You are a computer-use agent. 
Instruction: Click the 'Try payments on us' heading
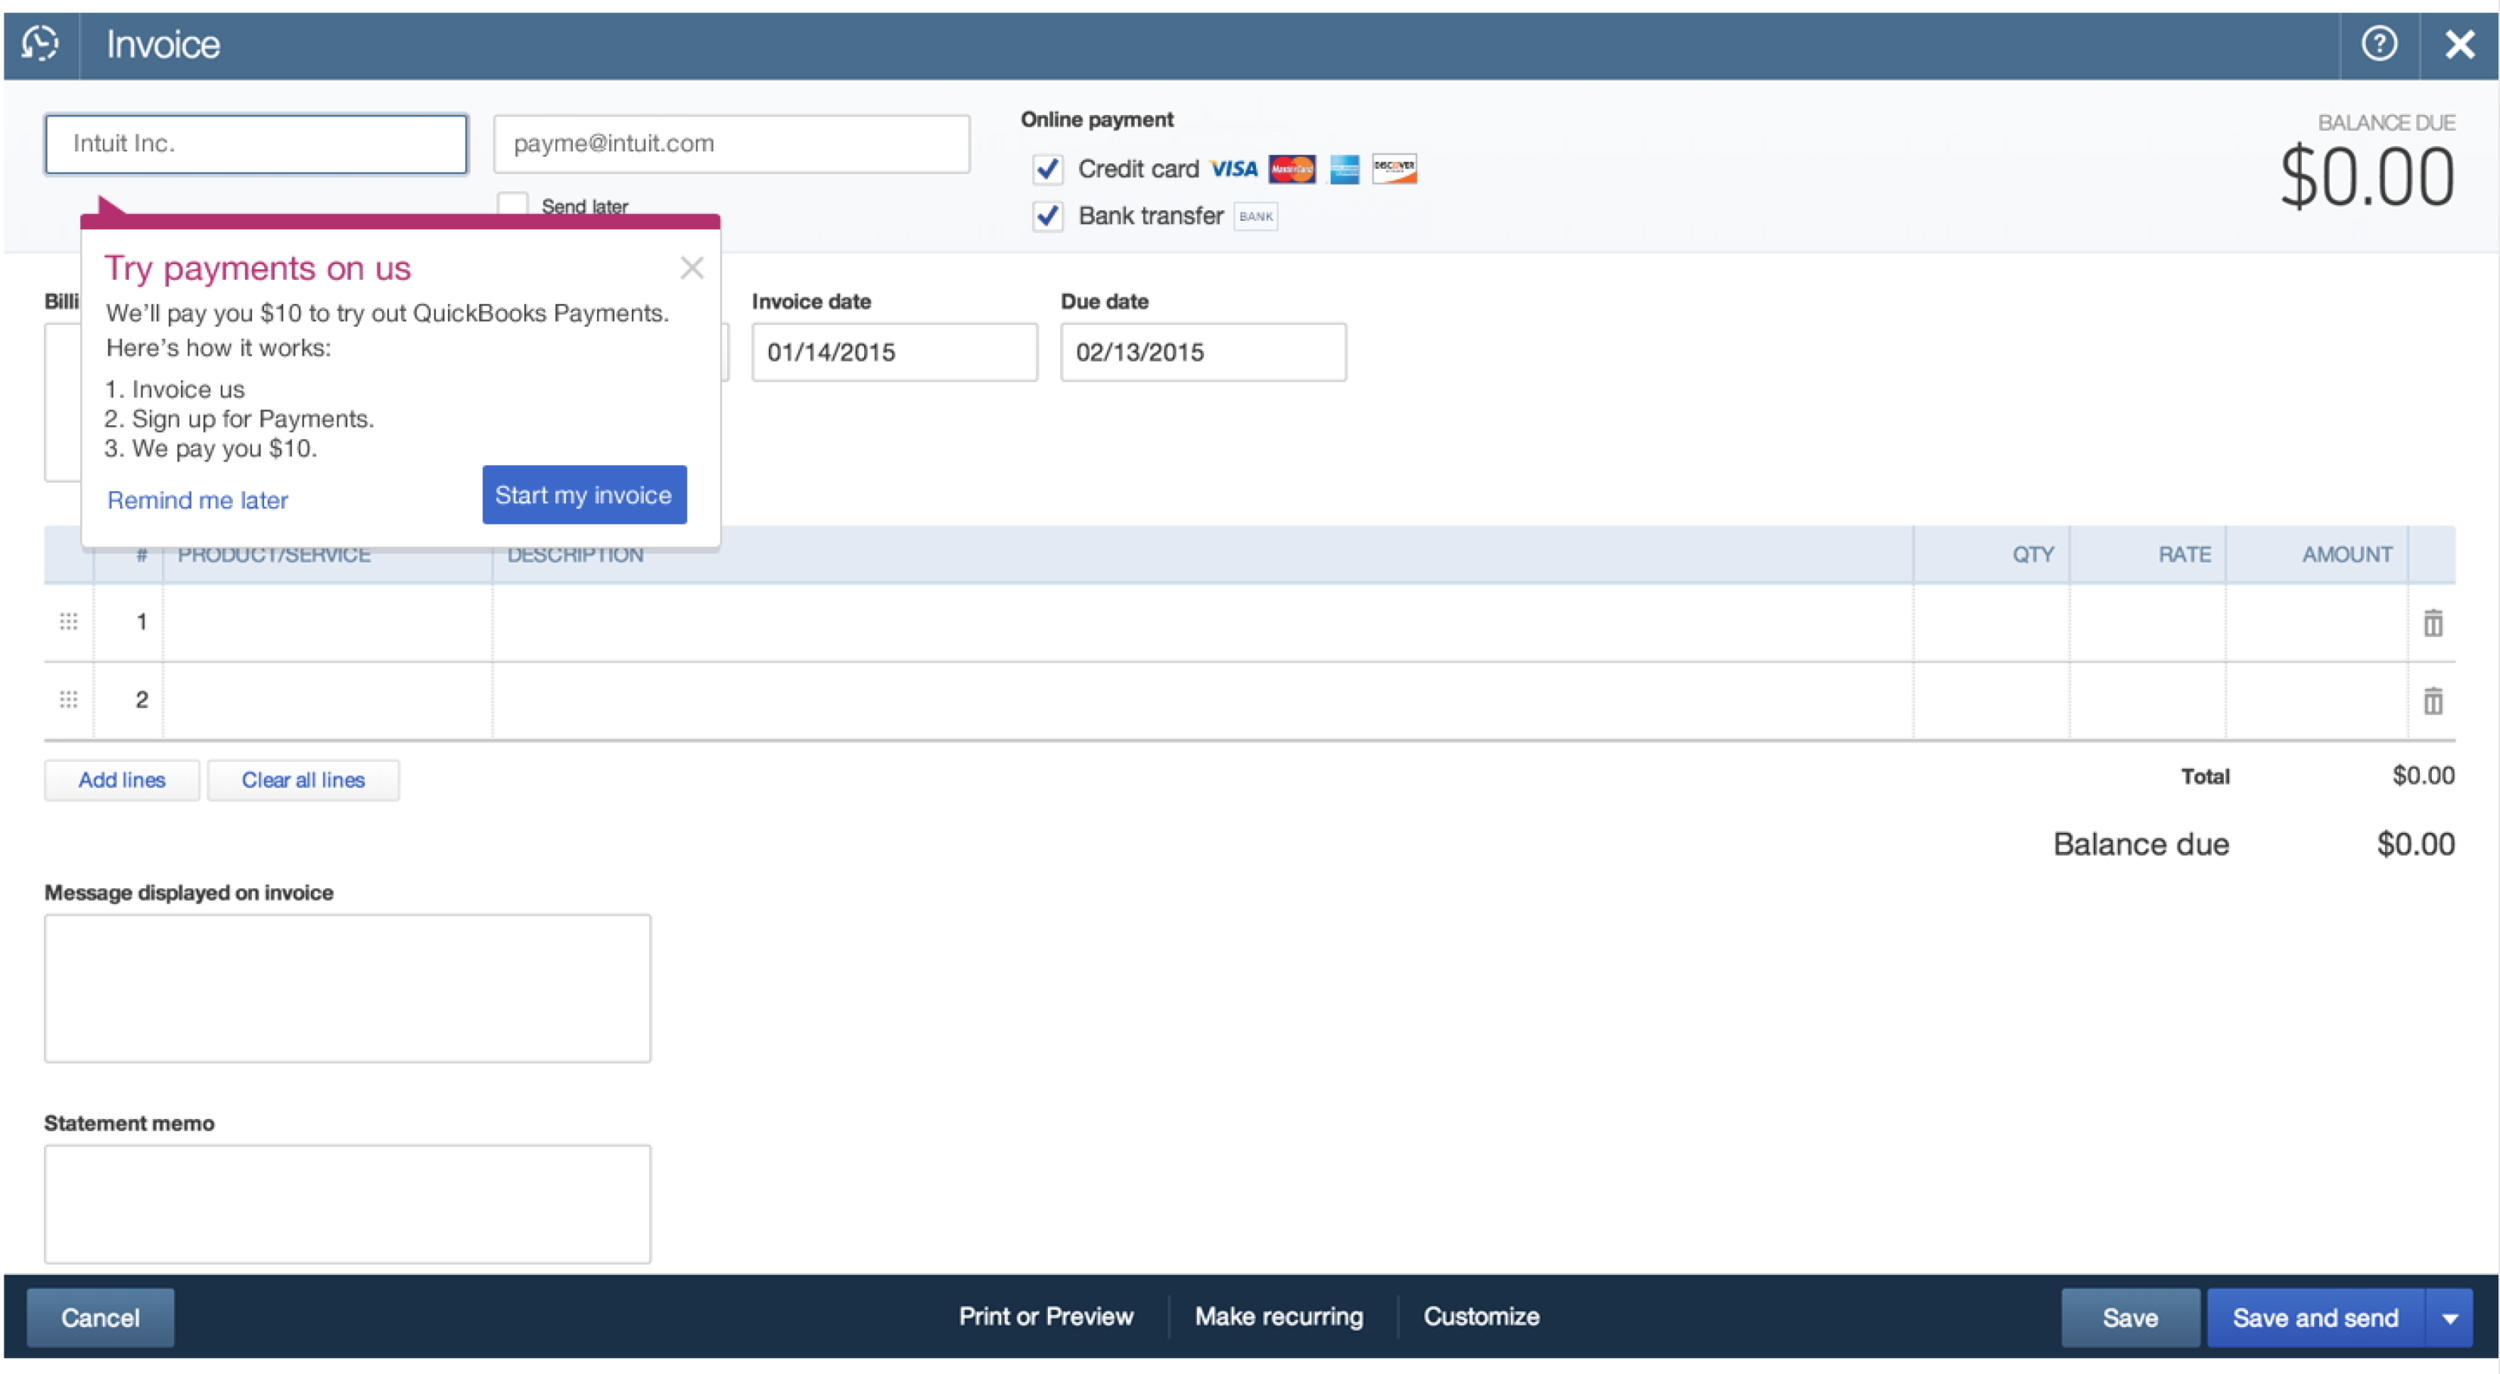[258, 269]
